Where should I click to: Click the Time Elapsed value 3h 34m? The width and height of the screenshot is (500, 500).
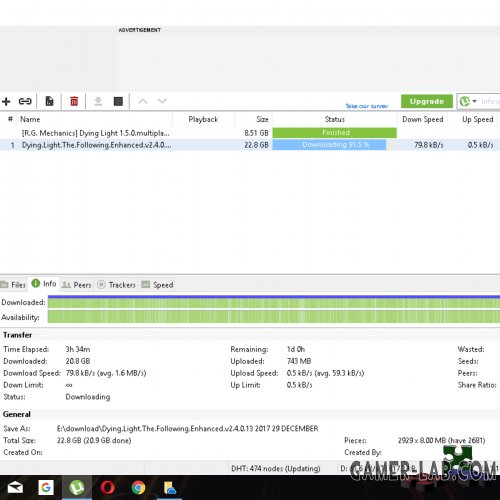pyautogui.click(x=78, y=349)
